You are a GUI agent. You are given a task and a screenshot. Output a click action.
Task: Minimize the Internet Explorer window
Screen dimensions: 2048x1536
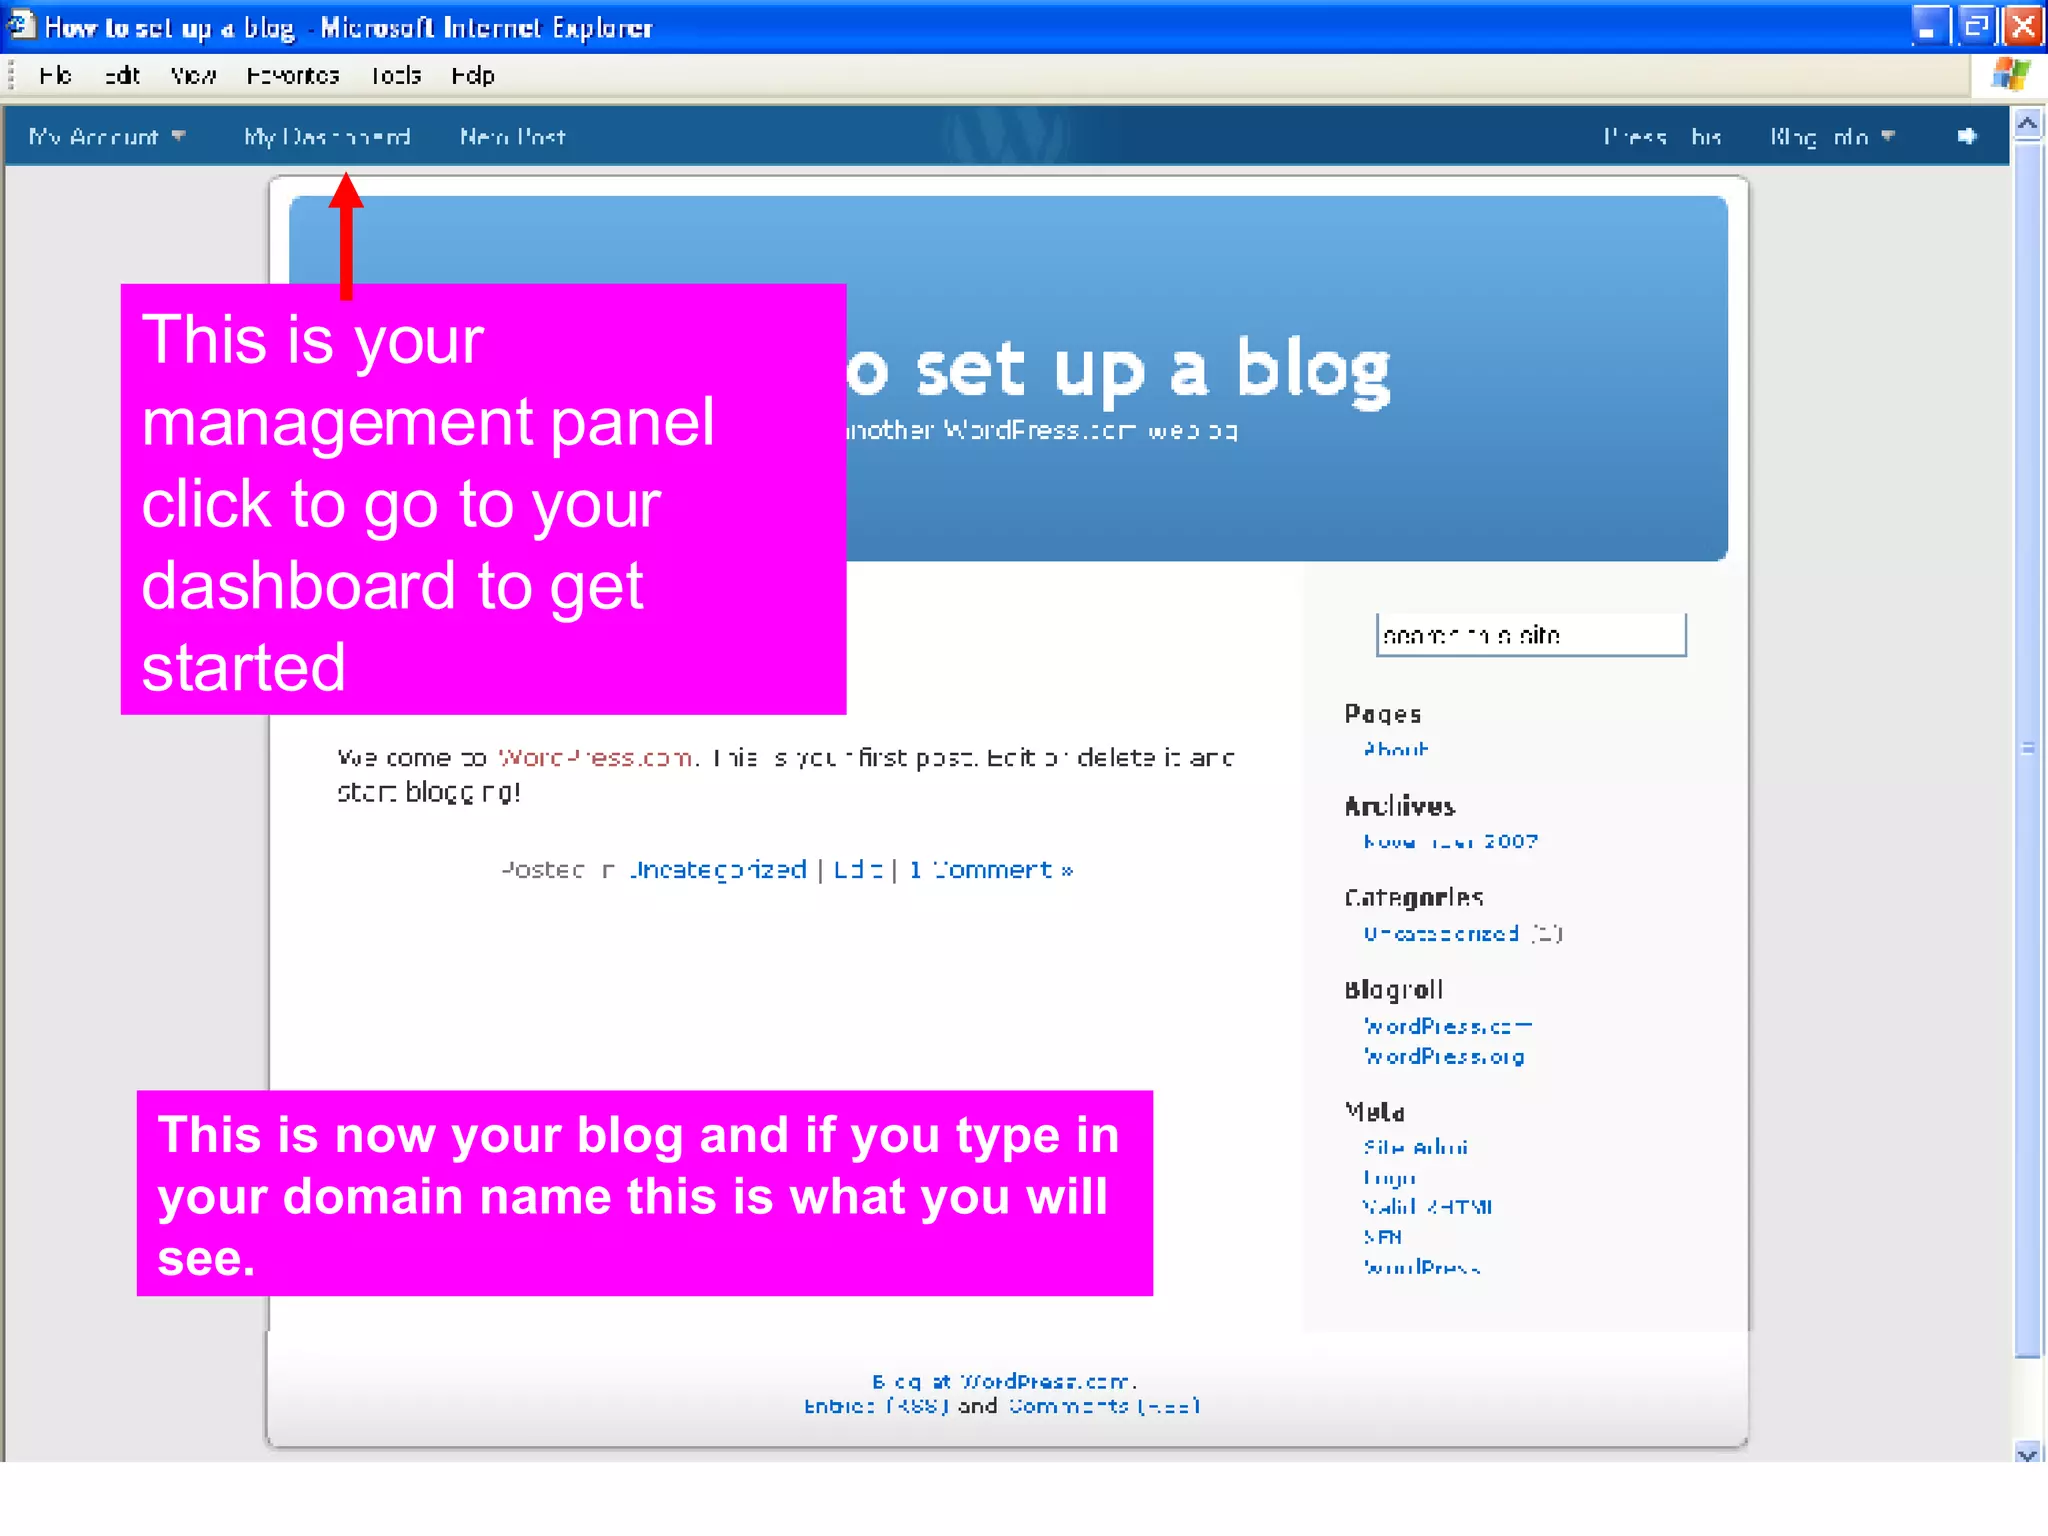tap(1930, 26)
